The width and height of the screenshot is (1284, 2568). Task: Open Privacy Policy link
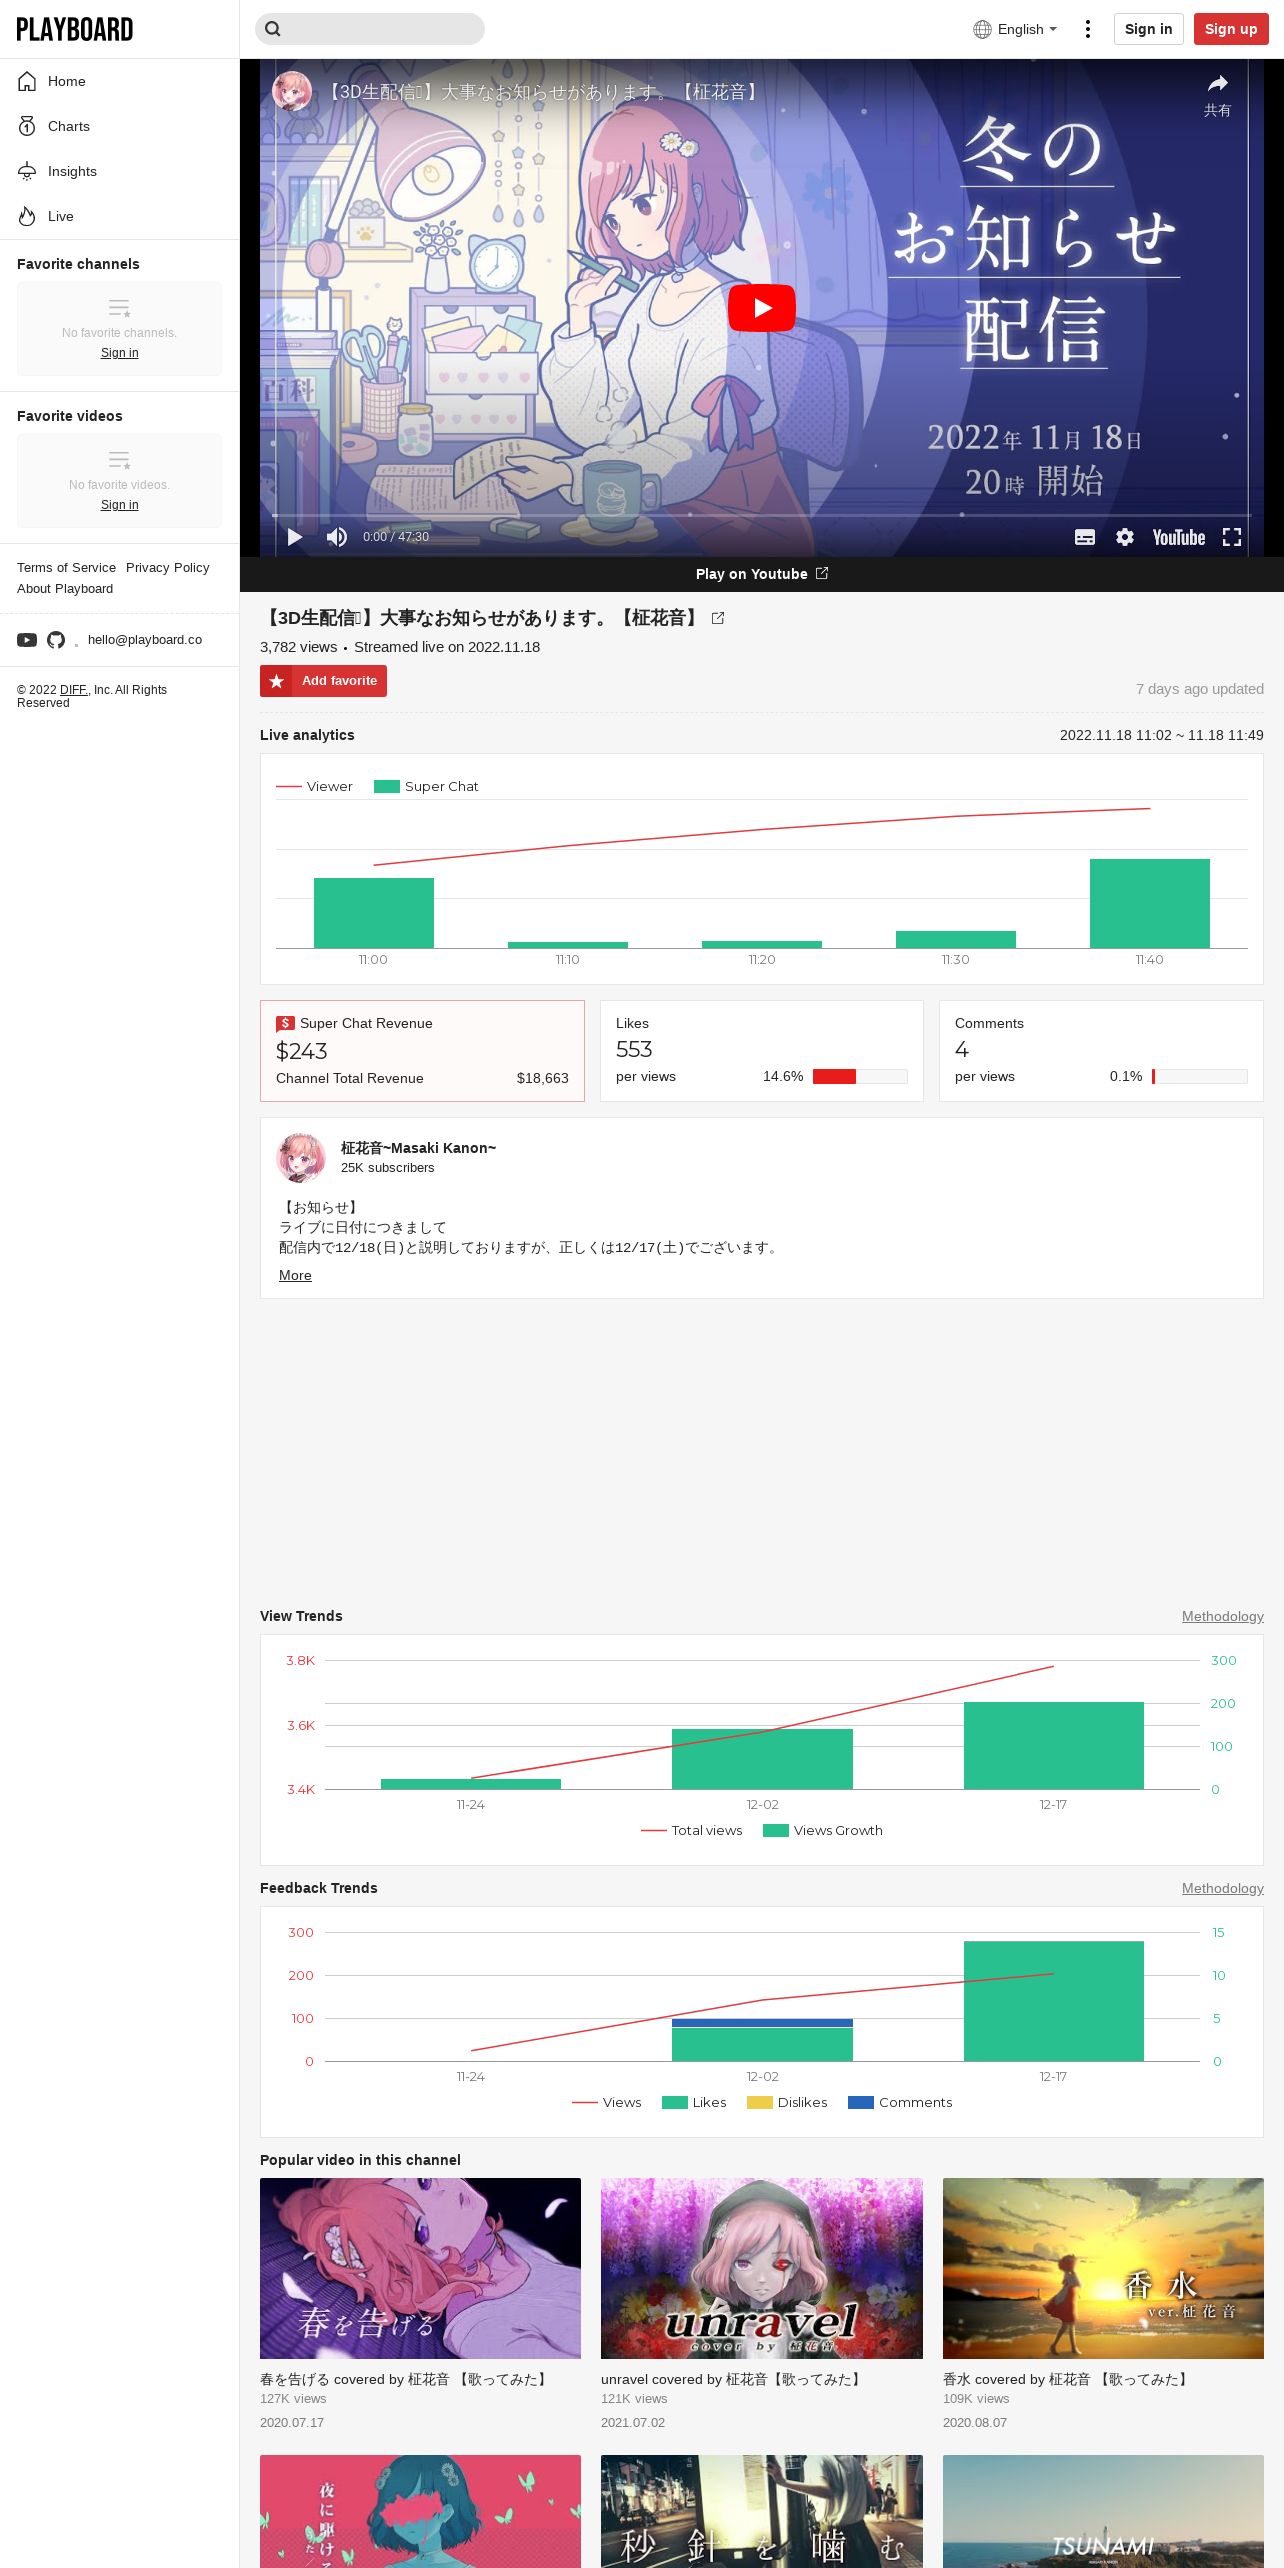coord(168,567)
